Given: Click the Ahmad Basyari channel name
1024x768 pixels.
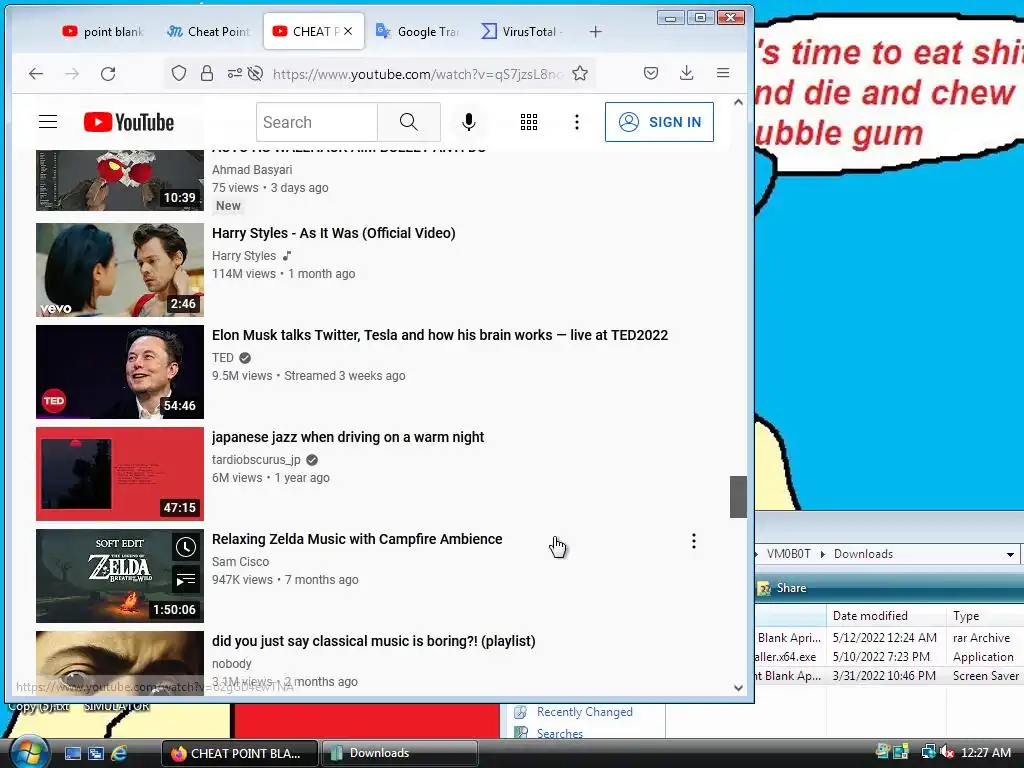Looking at the screenshot, I should coord(251,170).
